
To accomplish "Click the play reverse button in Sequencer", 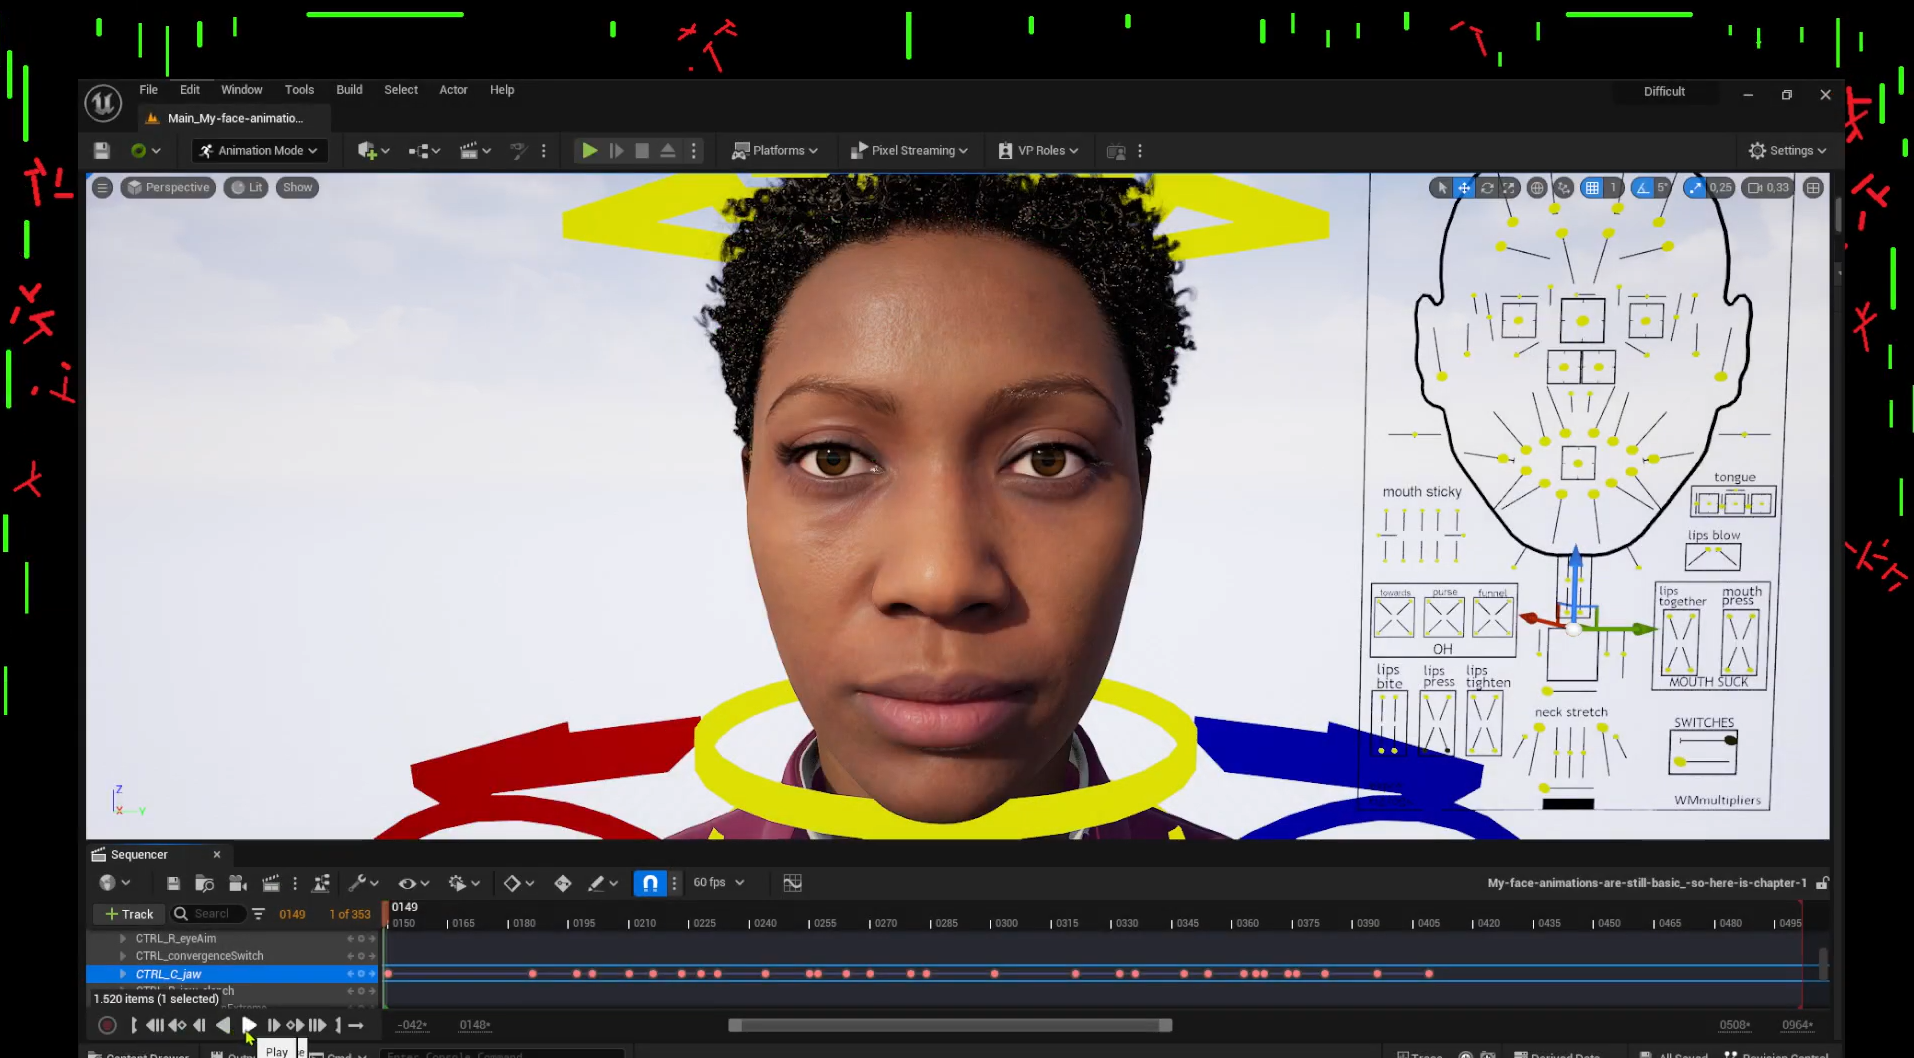I will pos(223,1025).
